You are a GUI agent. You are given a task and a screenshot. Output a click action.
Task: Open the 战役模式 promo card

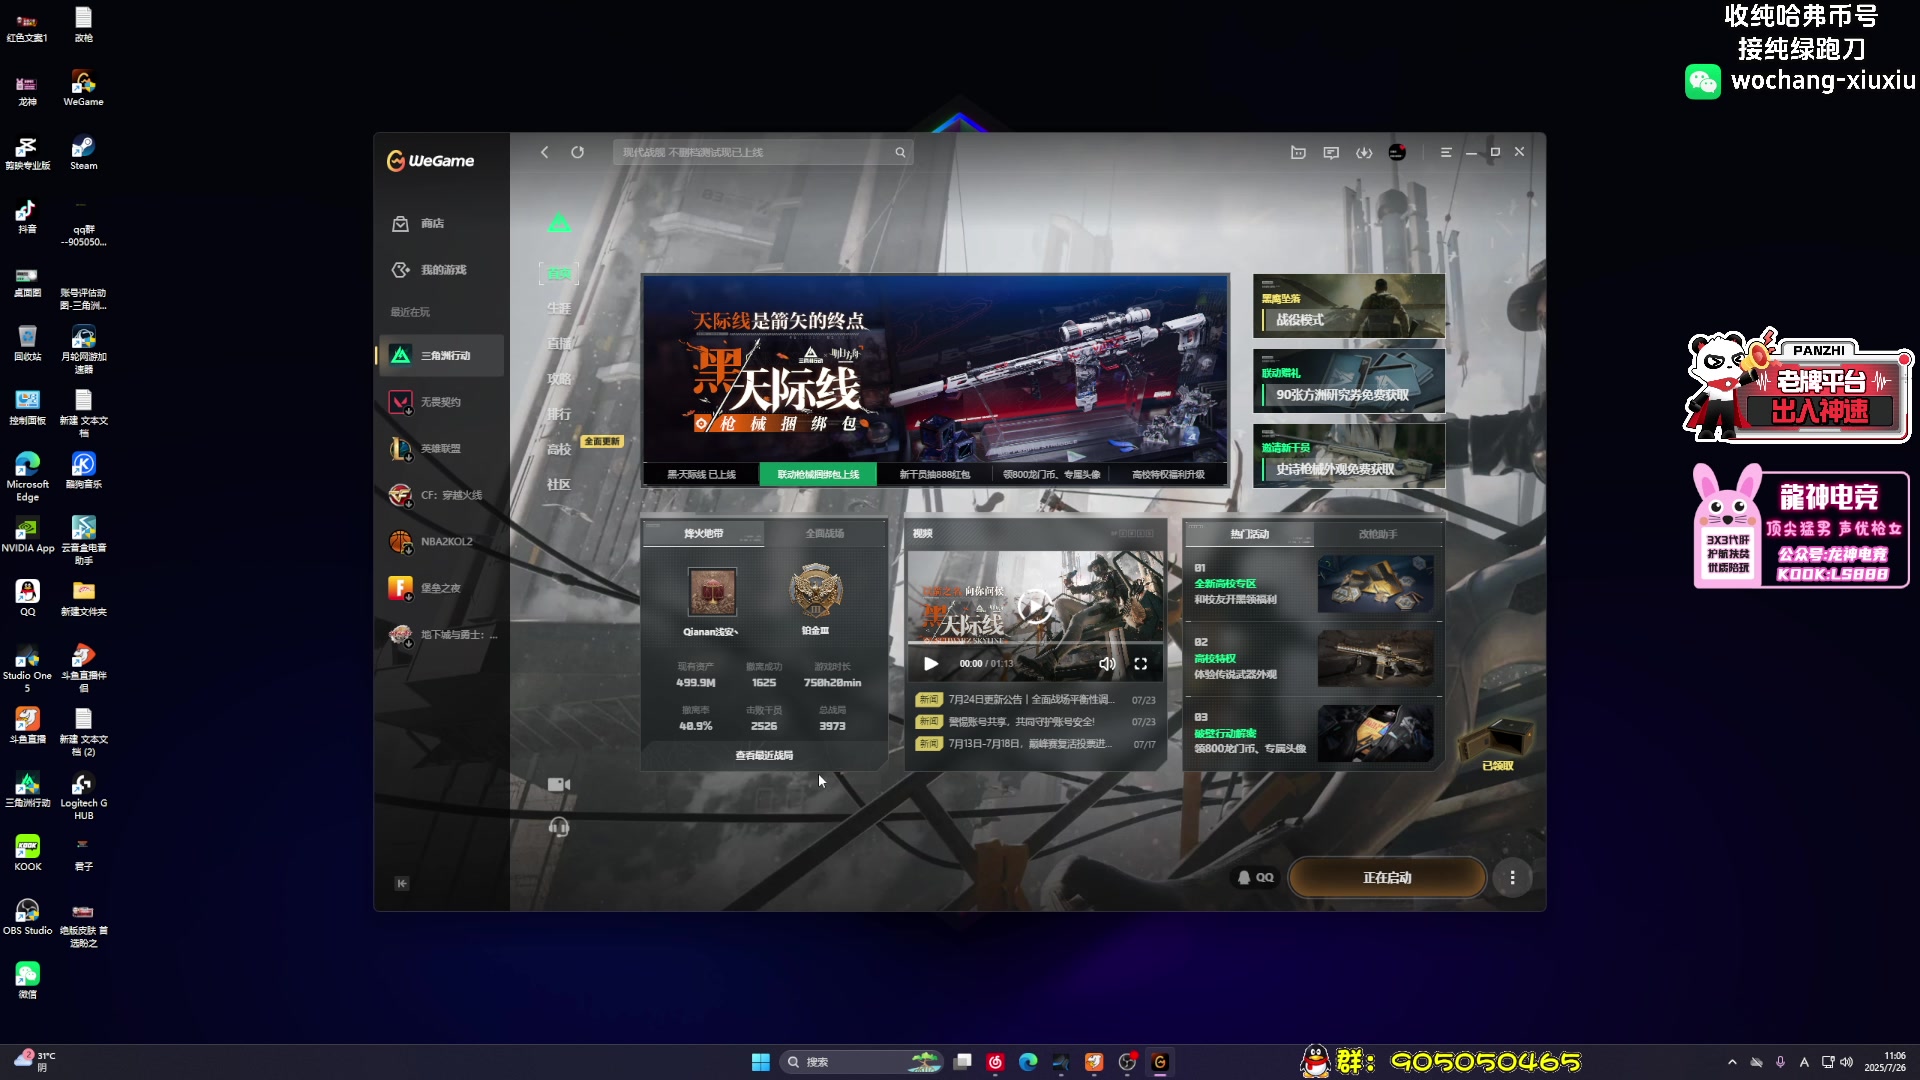pos(1348,306)
